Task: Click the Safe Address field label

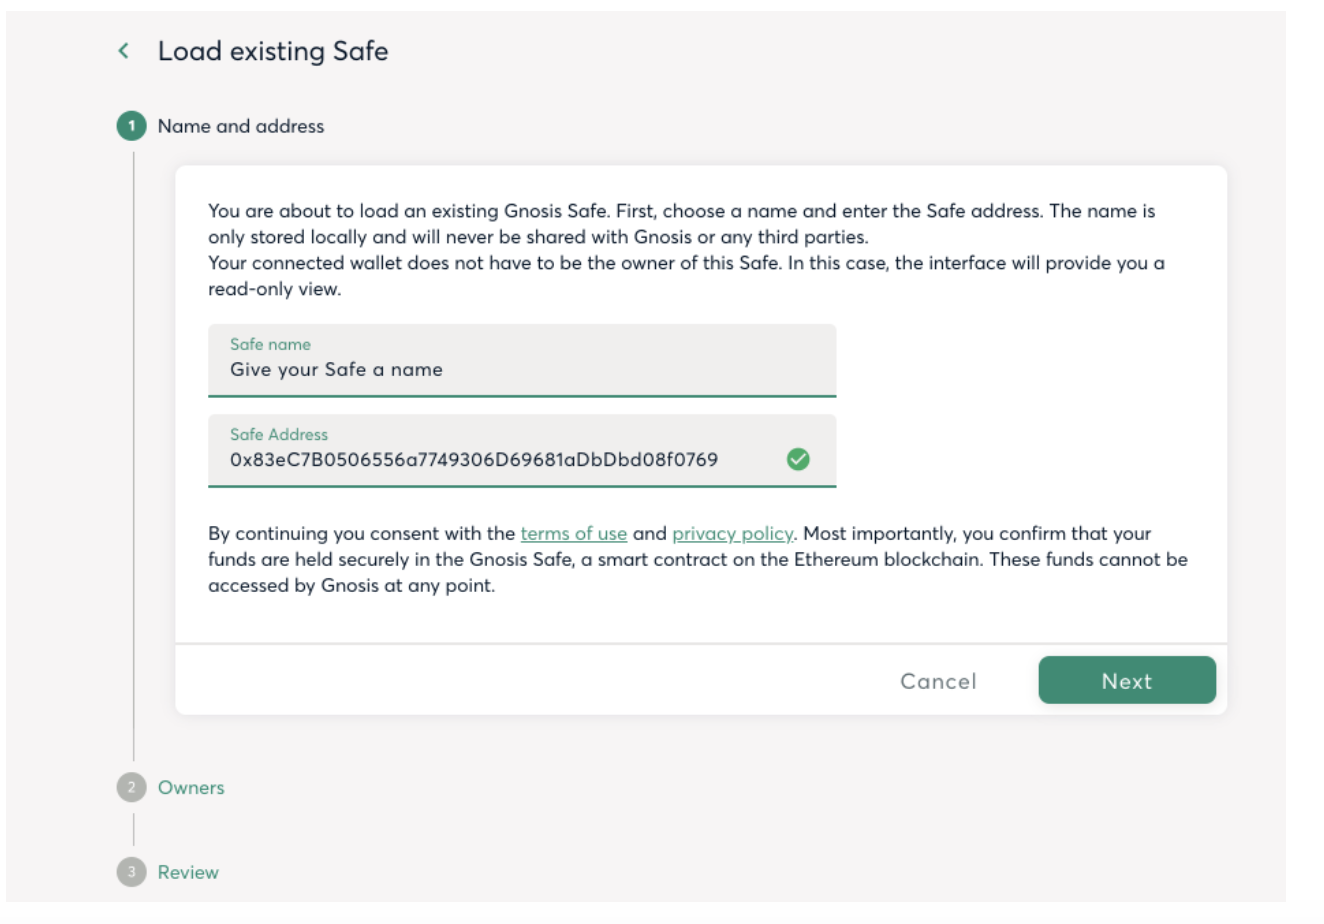Action: coord(279,434)
